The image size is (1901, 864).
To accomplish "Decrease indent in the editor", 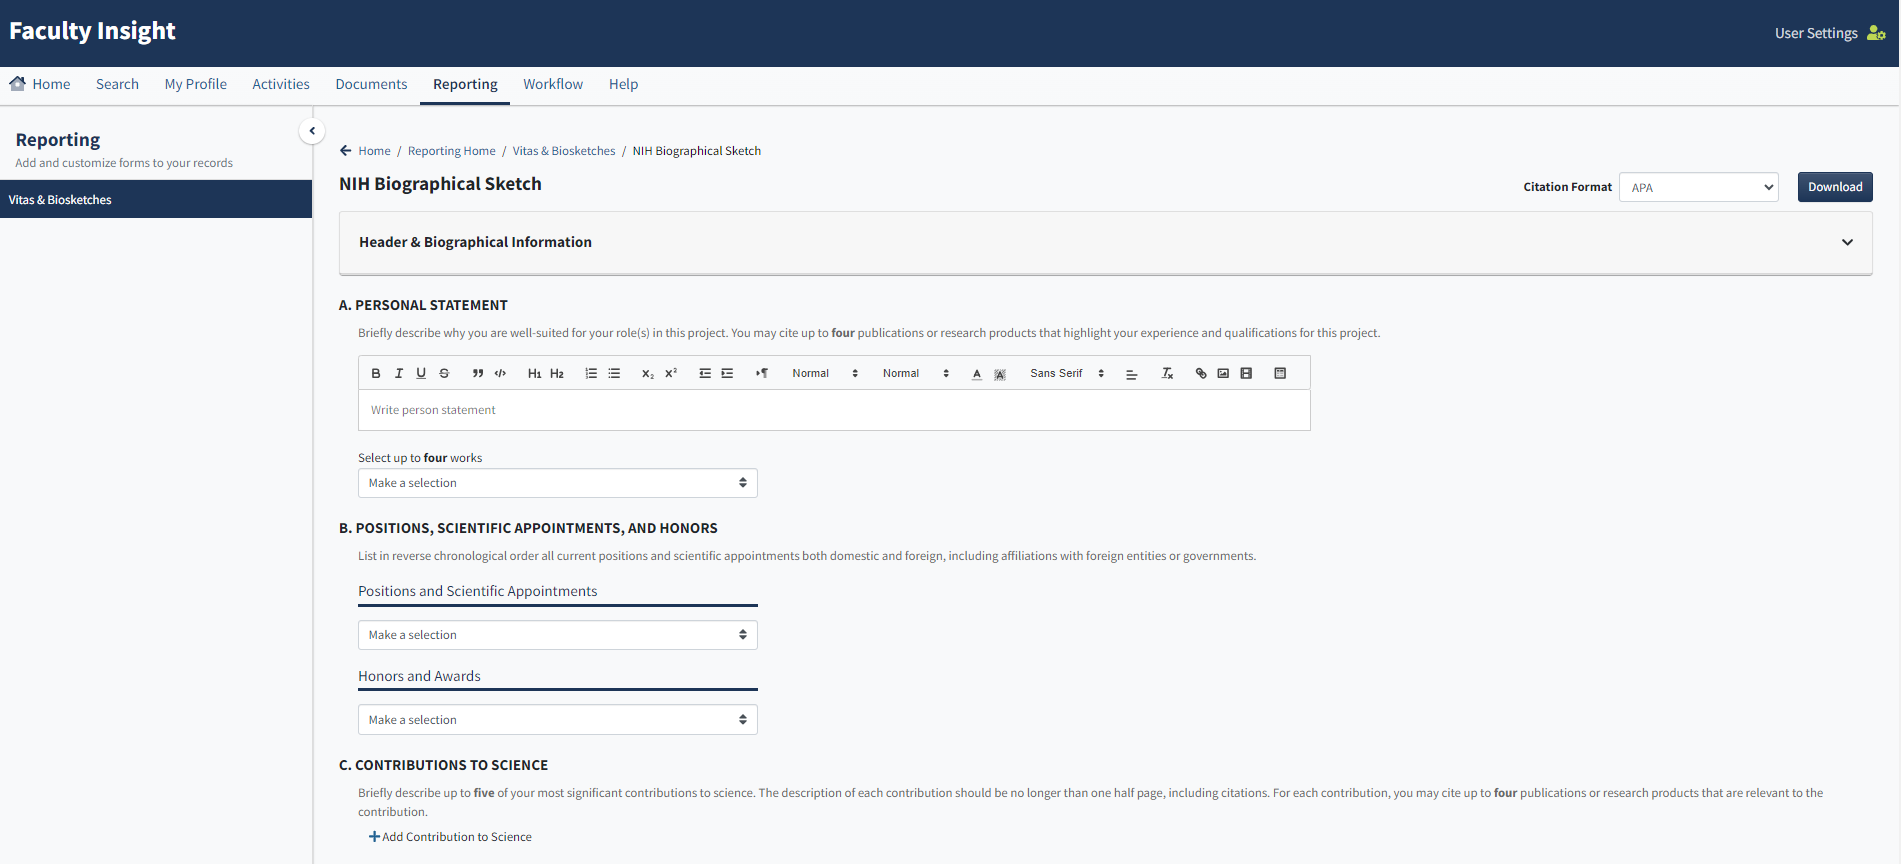I will [x=705, y=373].
